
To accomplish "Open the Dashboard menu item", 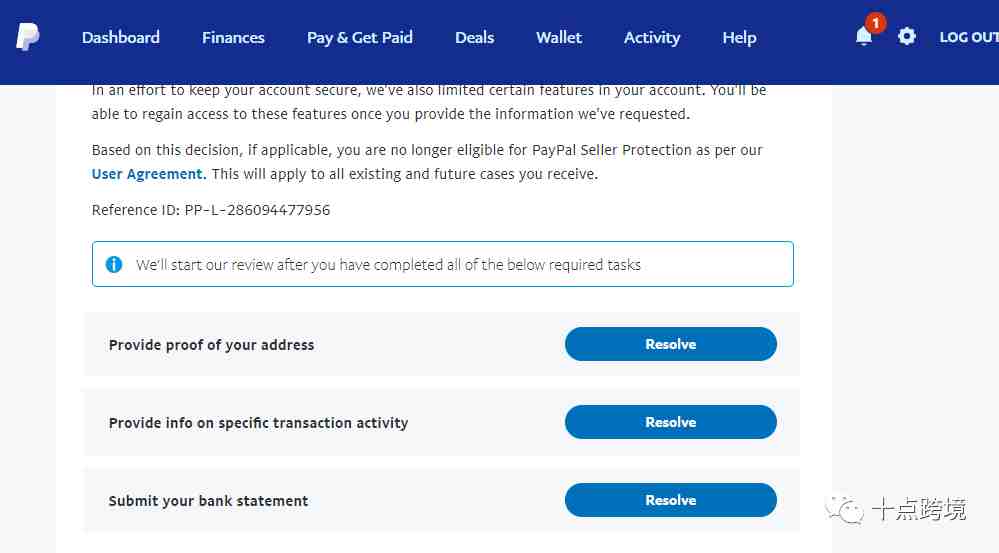I will click(x=120, y=38).
